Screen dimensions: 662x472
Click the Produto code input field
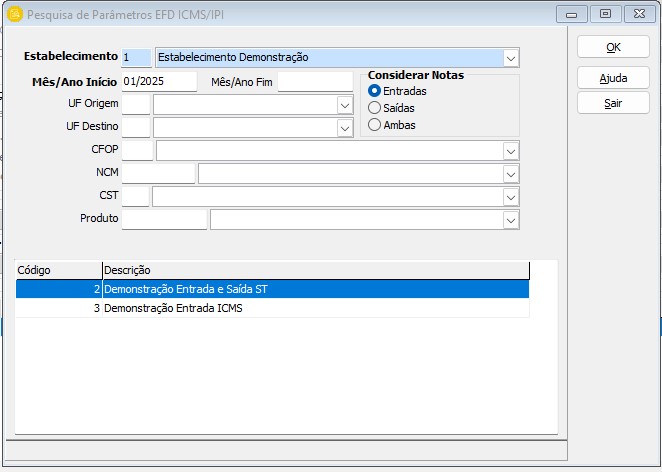pyautogui.click(x=164, y=219)
